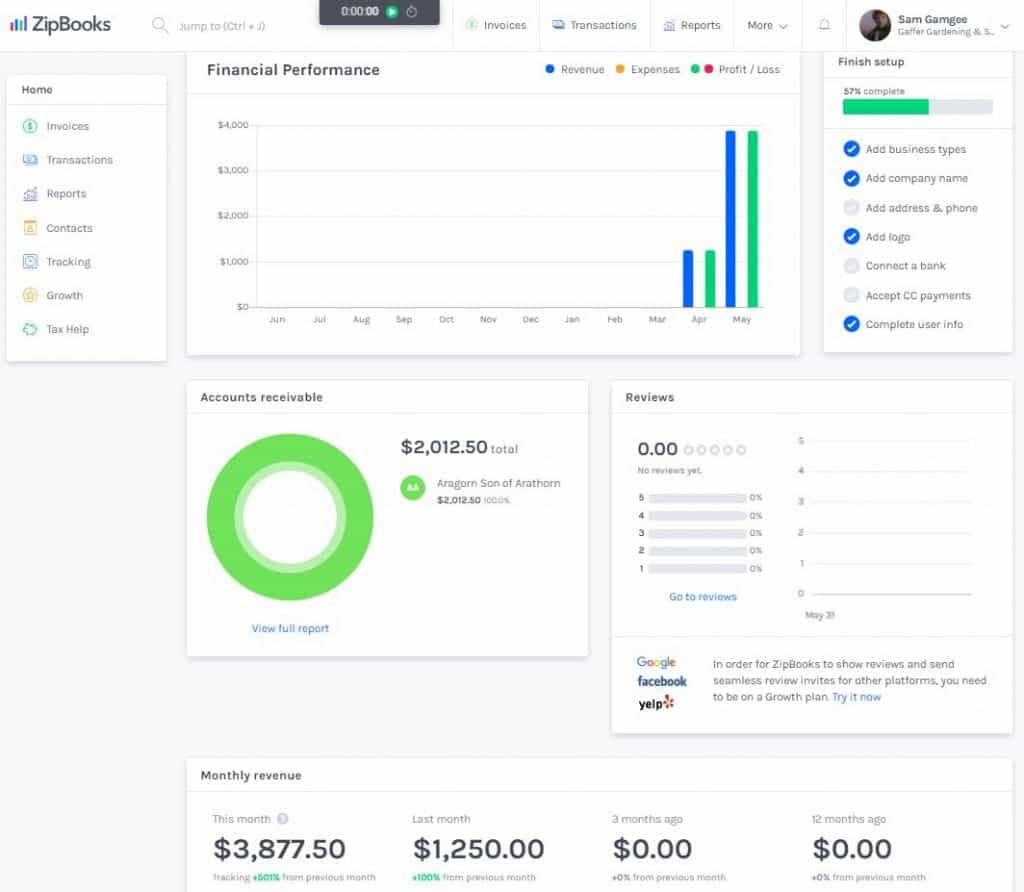This screenshot has height=892, width=1024.
Task: Click the $2,012.50 total amount
Action: [x=443, y=447]
